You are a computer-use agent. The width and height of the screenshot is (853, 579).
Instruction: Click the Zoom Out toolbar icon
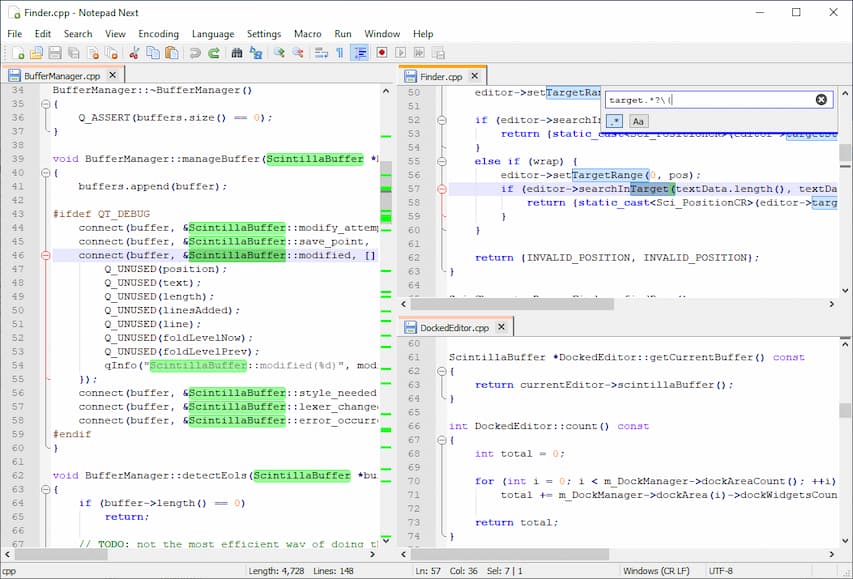[298, 53]
